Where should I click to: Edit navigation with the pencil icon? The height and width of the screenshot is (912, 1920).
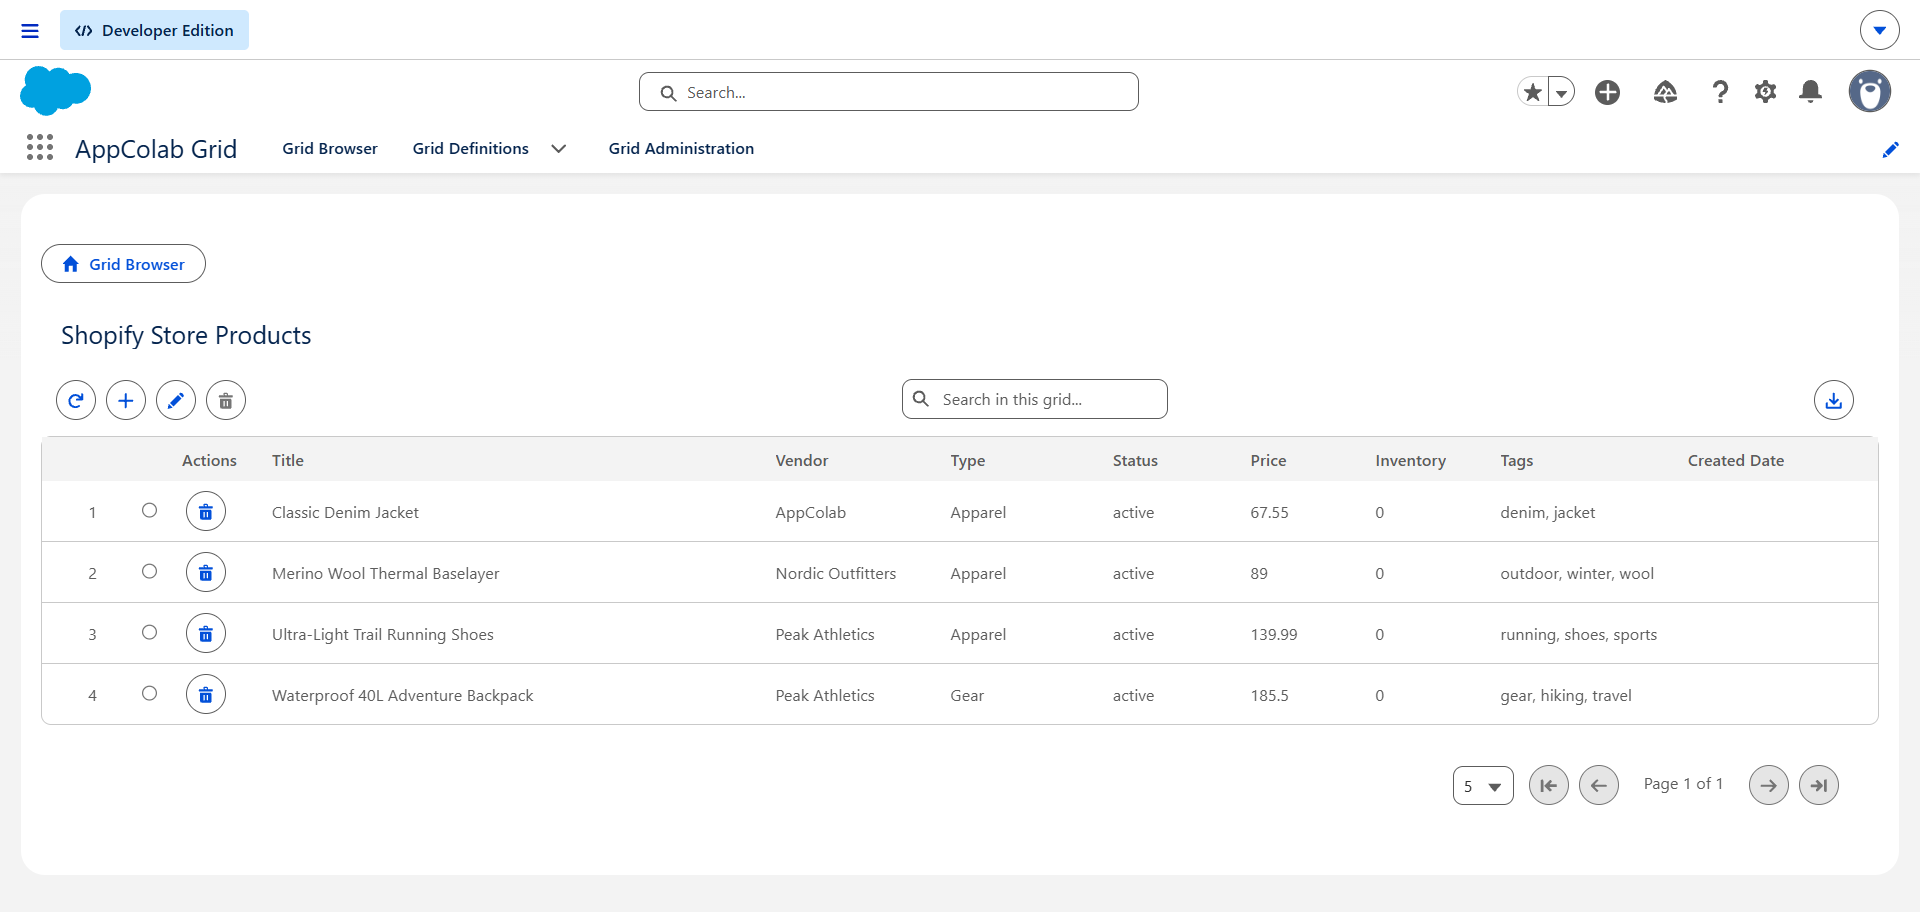[x=1890, y=149]
